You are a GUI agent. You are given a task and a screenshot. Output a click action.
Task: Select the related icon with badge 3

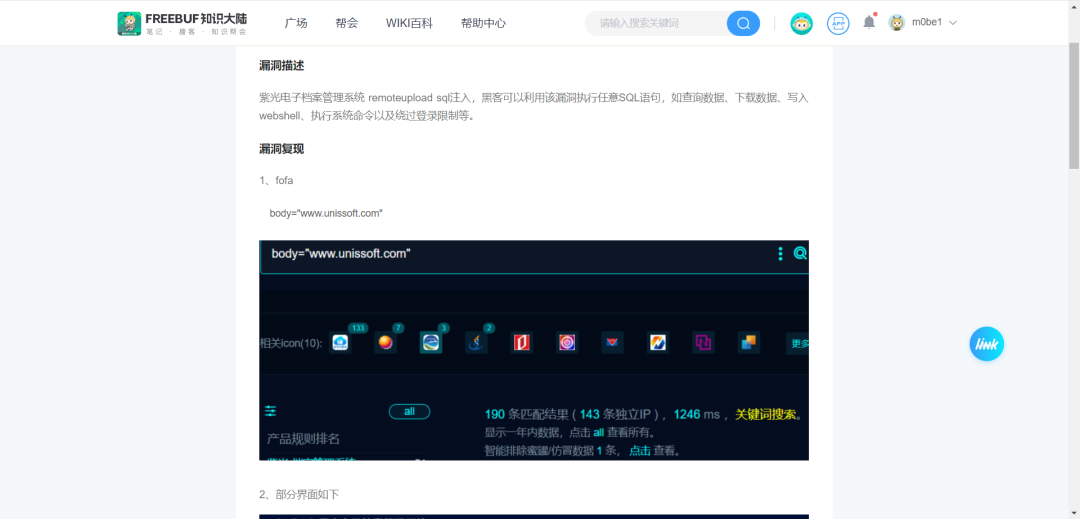tap(431, 342)
